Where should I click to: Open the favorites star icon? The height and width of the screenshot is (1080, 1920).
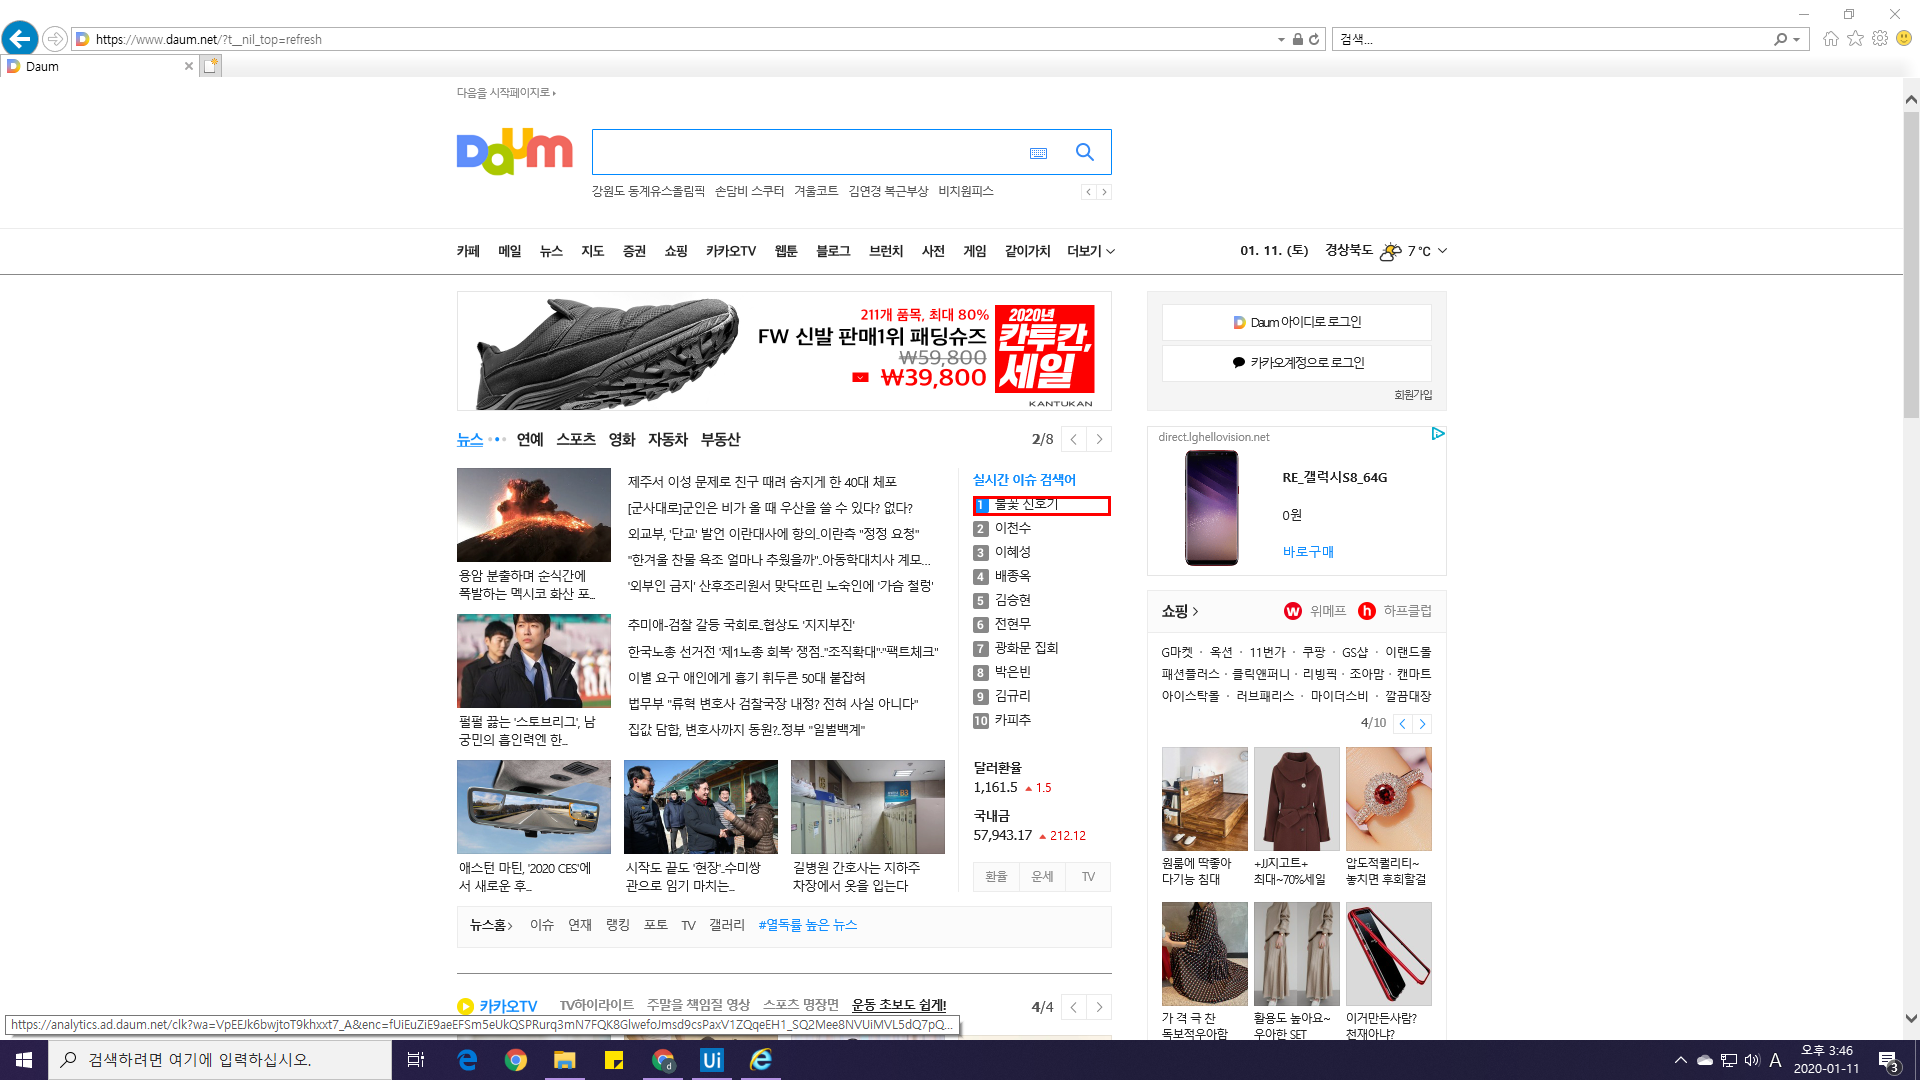(1855, 39)
